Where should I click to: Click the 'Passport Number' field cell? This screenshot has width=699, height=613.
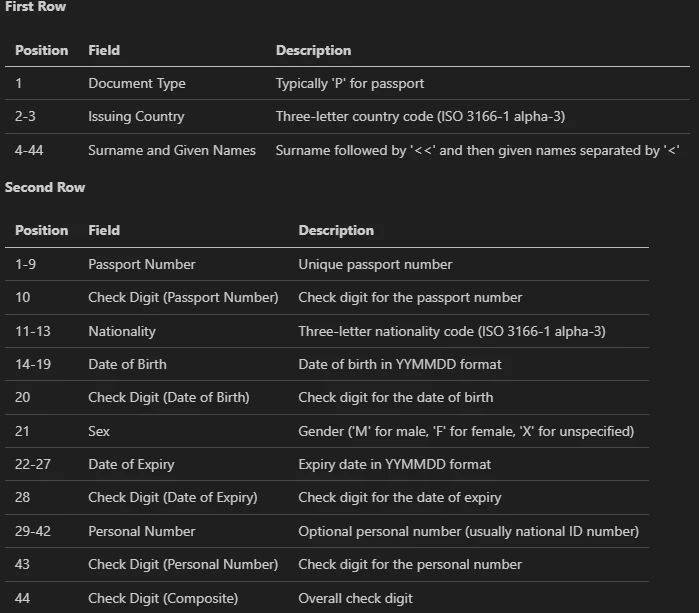142,264
